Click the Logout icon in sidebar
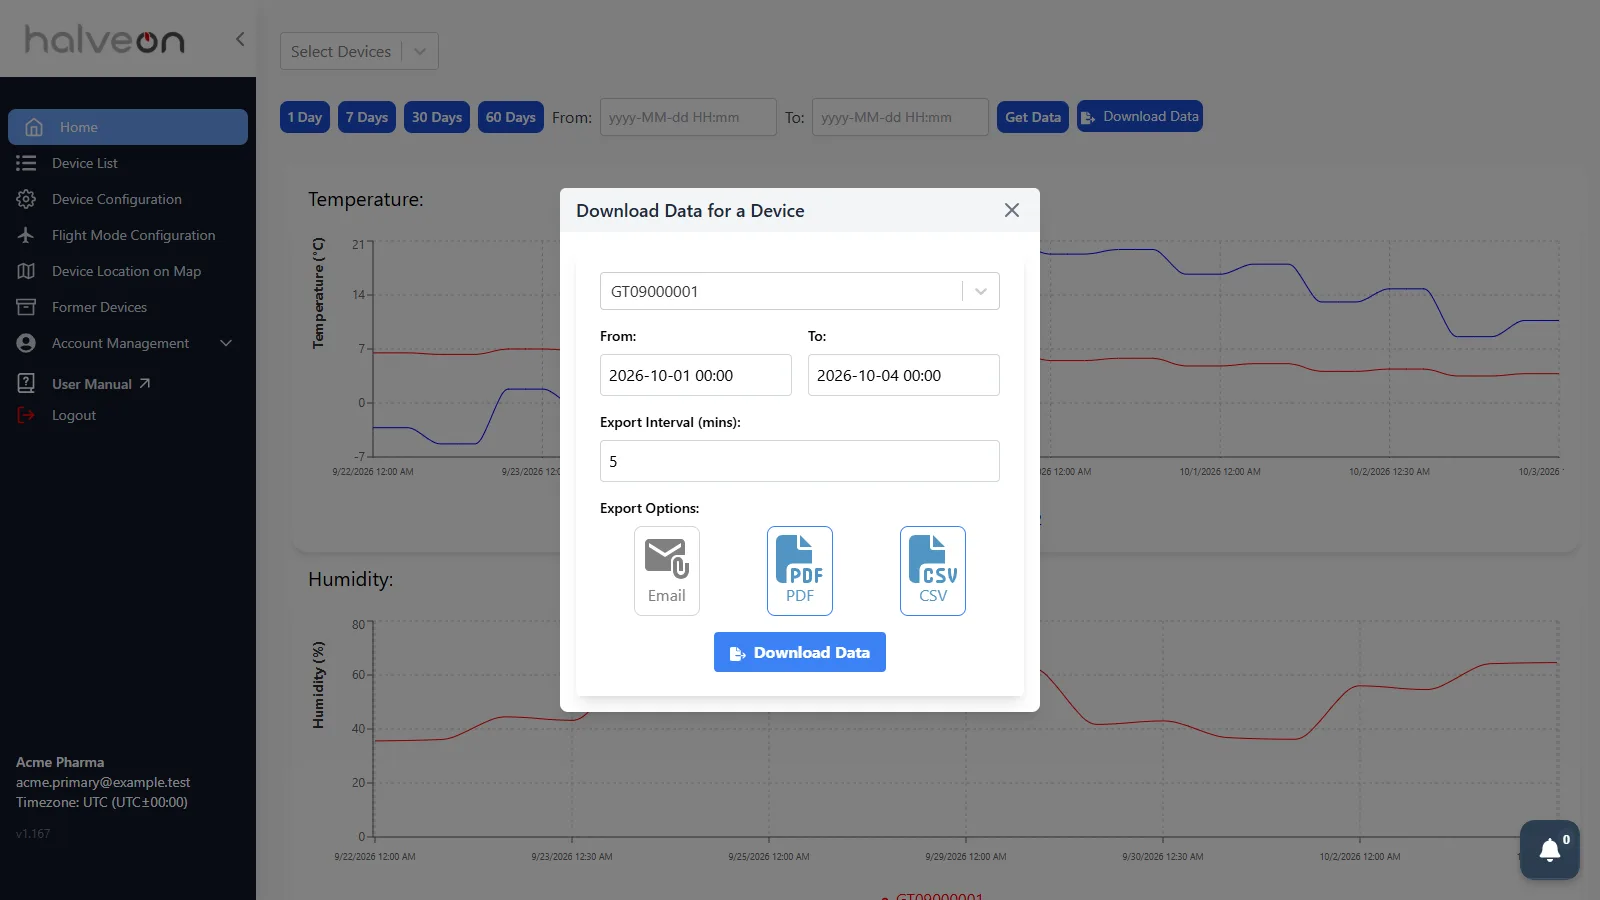Image resolution: width=1600 pixels, height=900 pixels. pos(26,415)
